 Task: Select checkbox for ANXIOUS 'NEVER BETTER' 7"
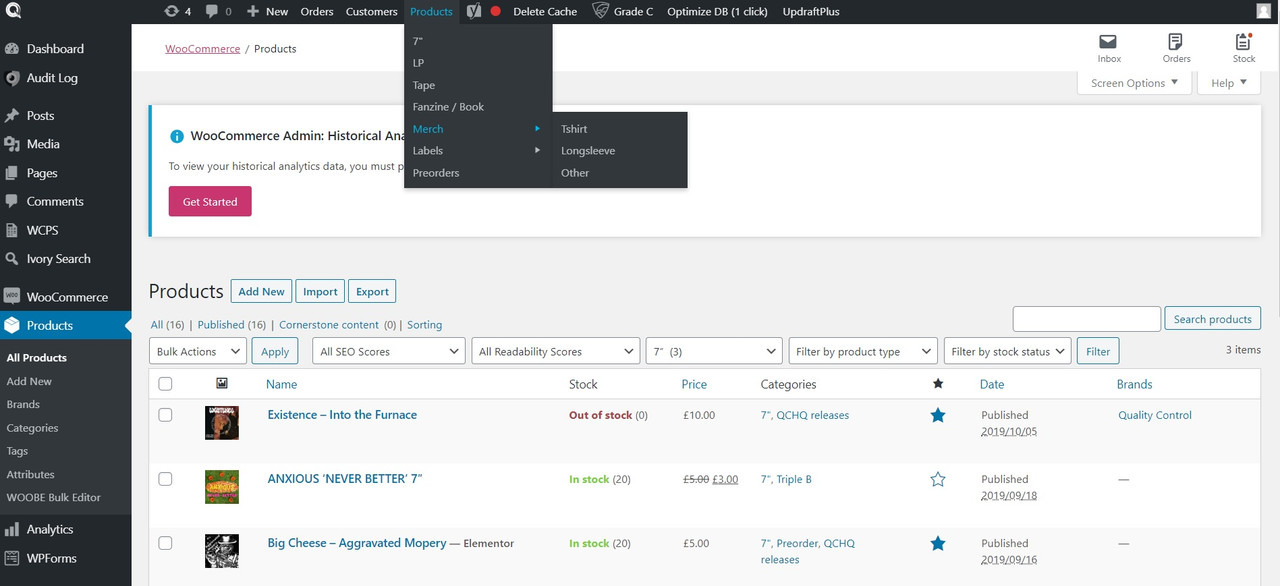(x=165, y=479)
